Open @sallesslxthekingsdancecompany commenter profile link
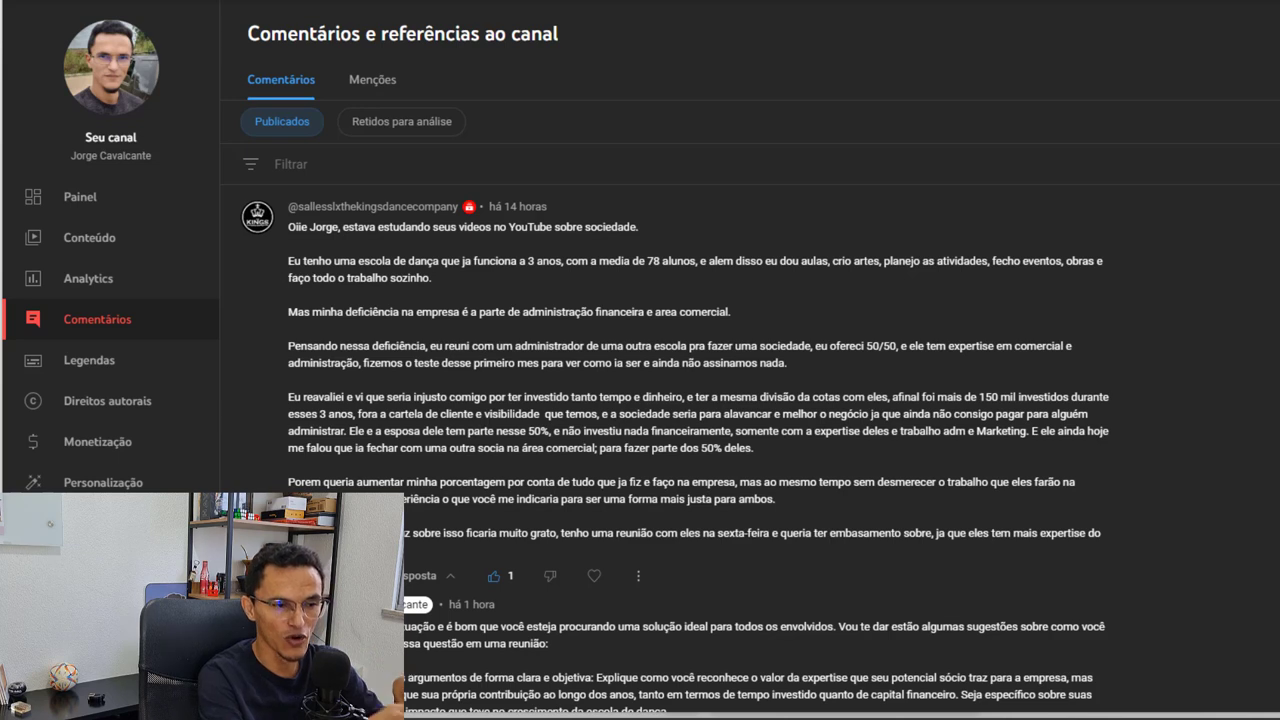 click(372, 207)
